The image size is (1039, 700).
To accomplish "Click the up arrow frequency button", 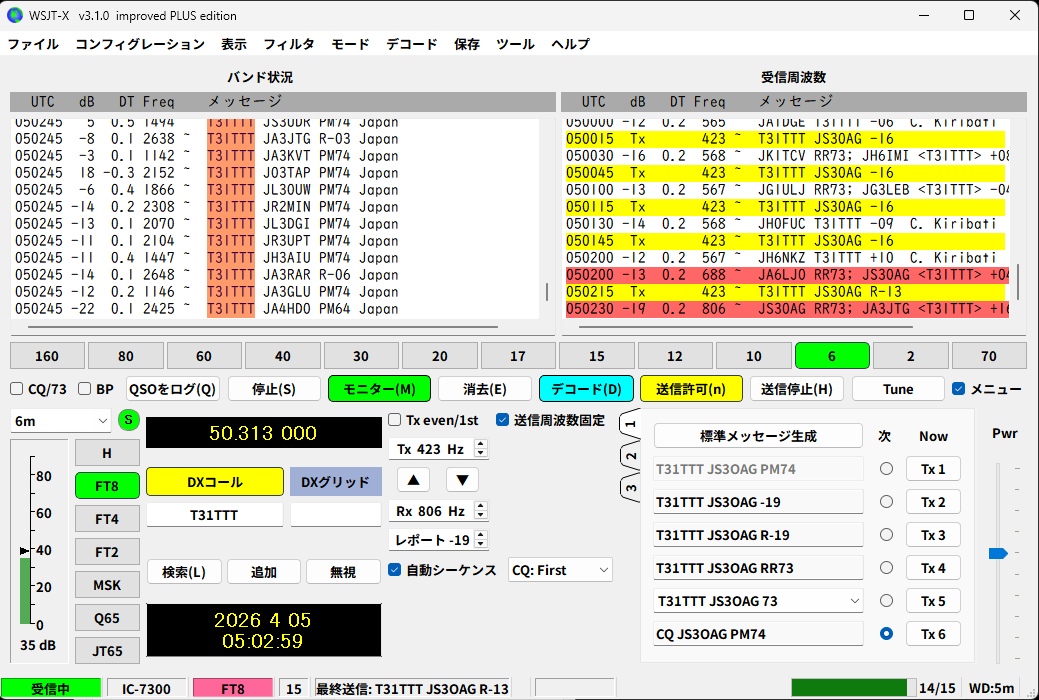I will point(413,479).
